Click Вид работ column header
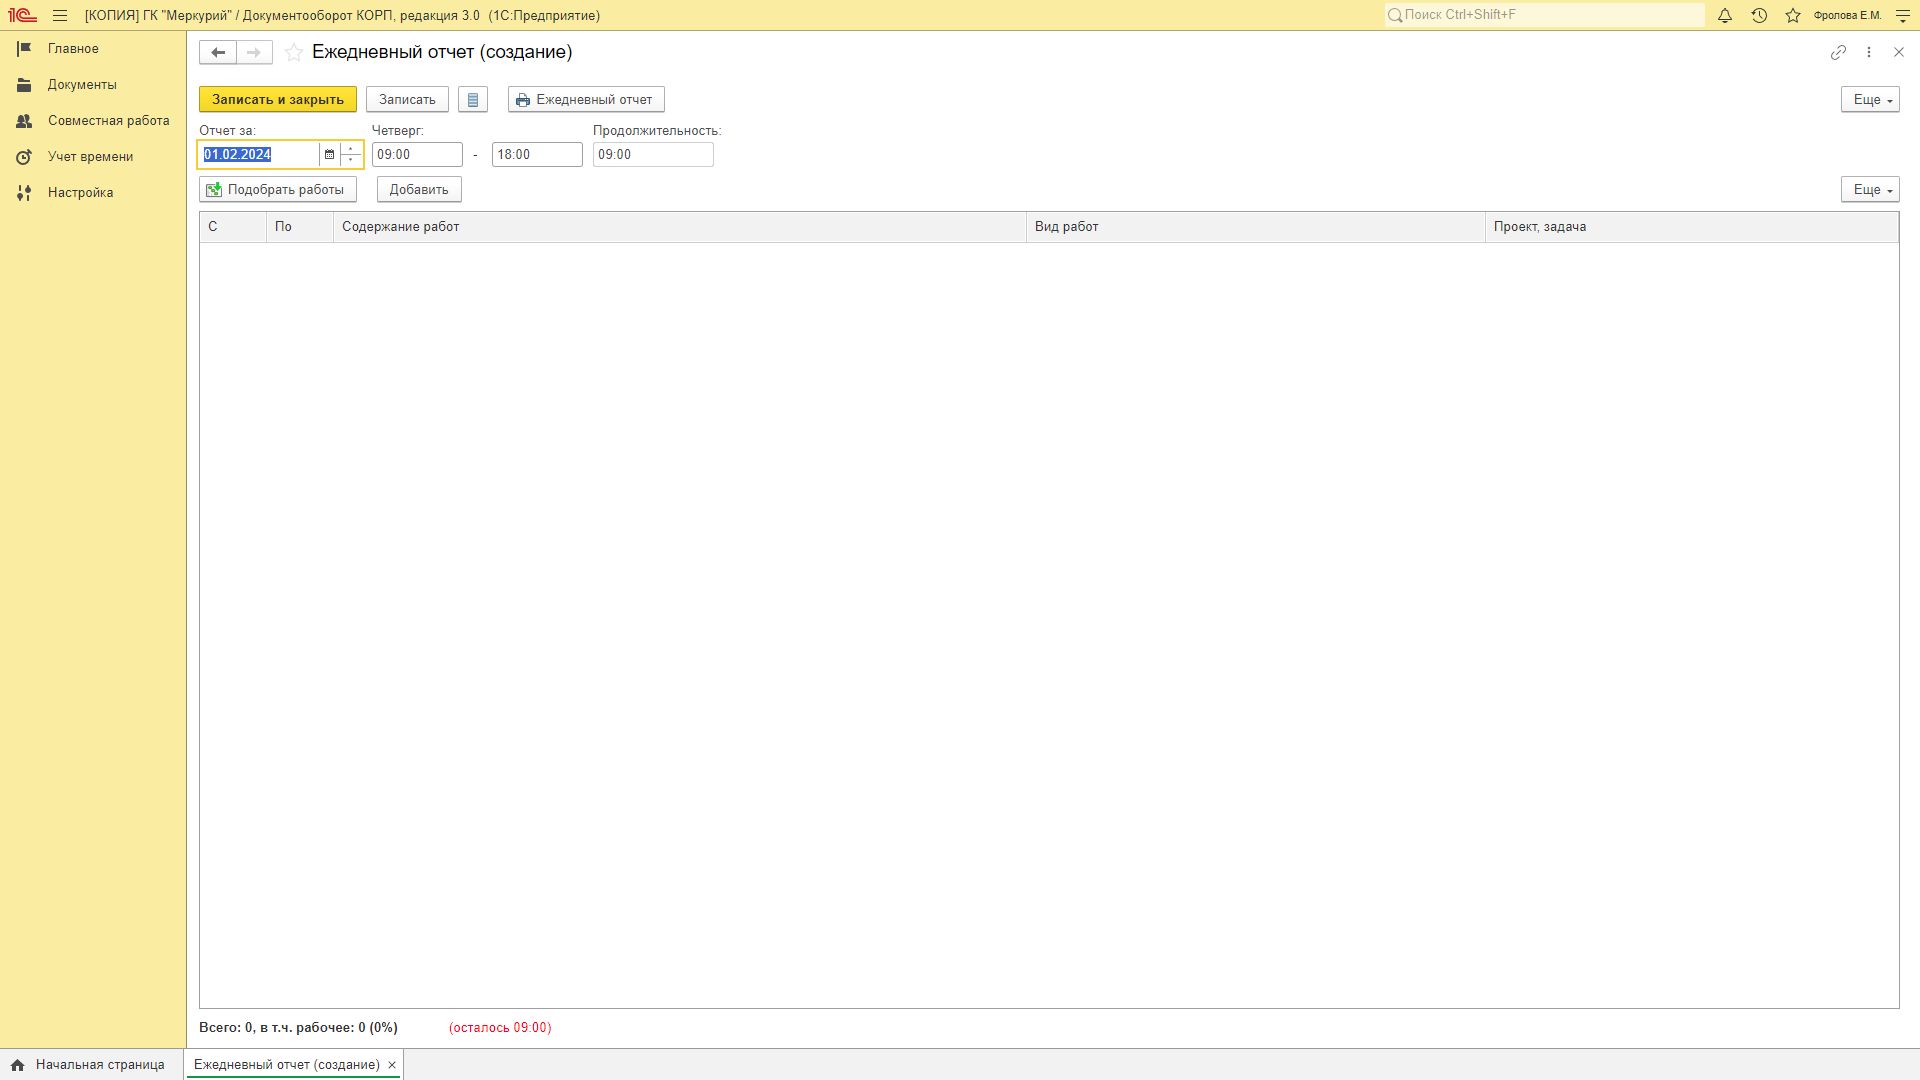The width and height of the screenshot is (1920, 1080). [1256, 227]
